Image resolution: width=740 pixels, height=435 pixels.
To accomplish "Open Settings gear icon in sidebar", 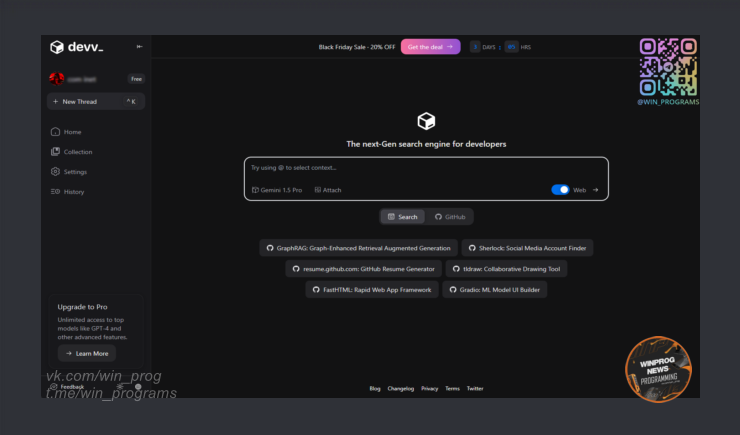I will tap(55, 171).
